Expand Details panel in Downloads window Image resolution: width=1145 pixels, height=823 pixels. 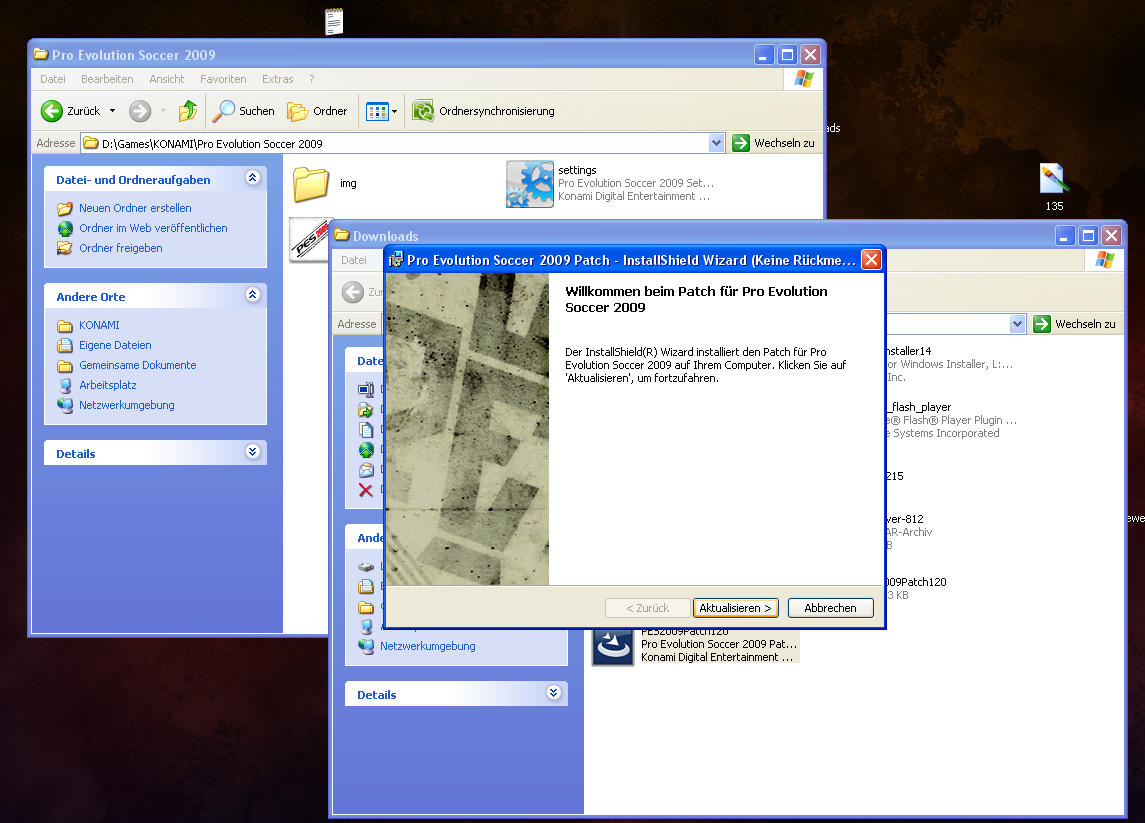554,692
